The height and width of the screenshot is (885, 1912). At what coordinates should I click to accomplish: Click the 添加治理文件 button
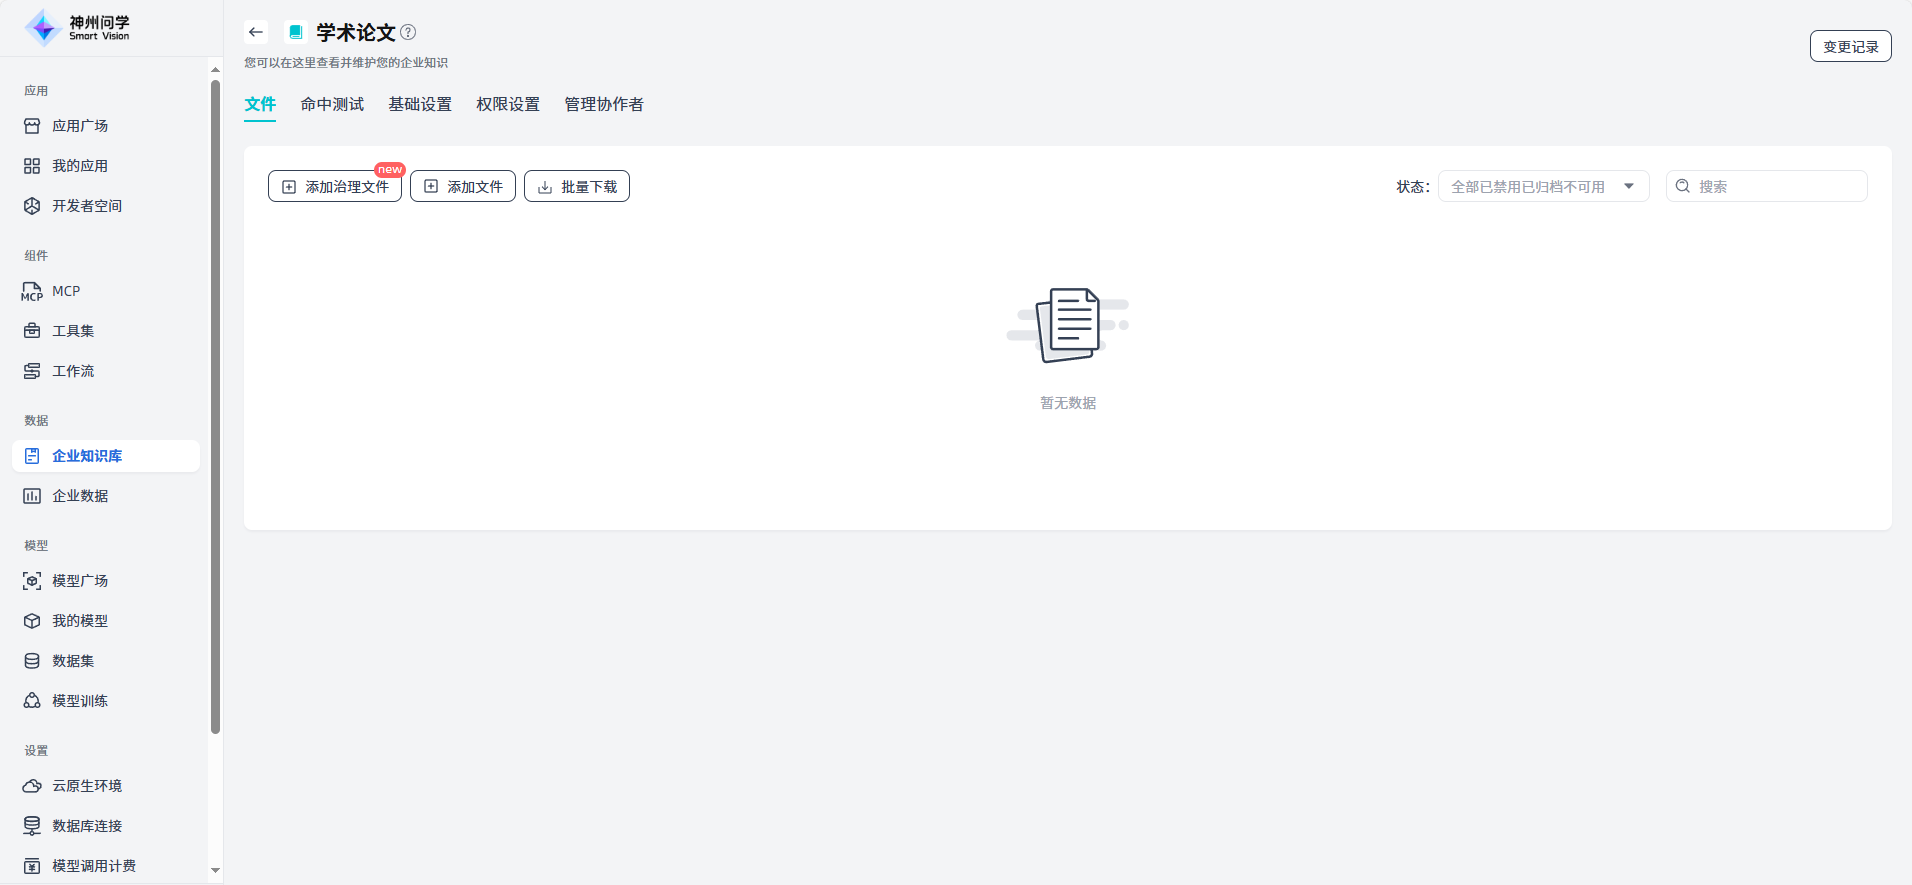[335, 187]
